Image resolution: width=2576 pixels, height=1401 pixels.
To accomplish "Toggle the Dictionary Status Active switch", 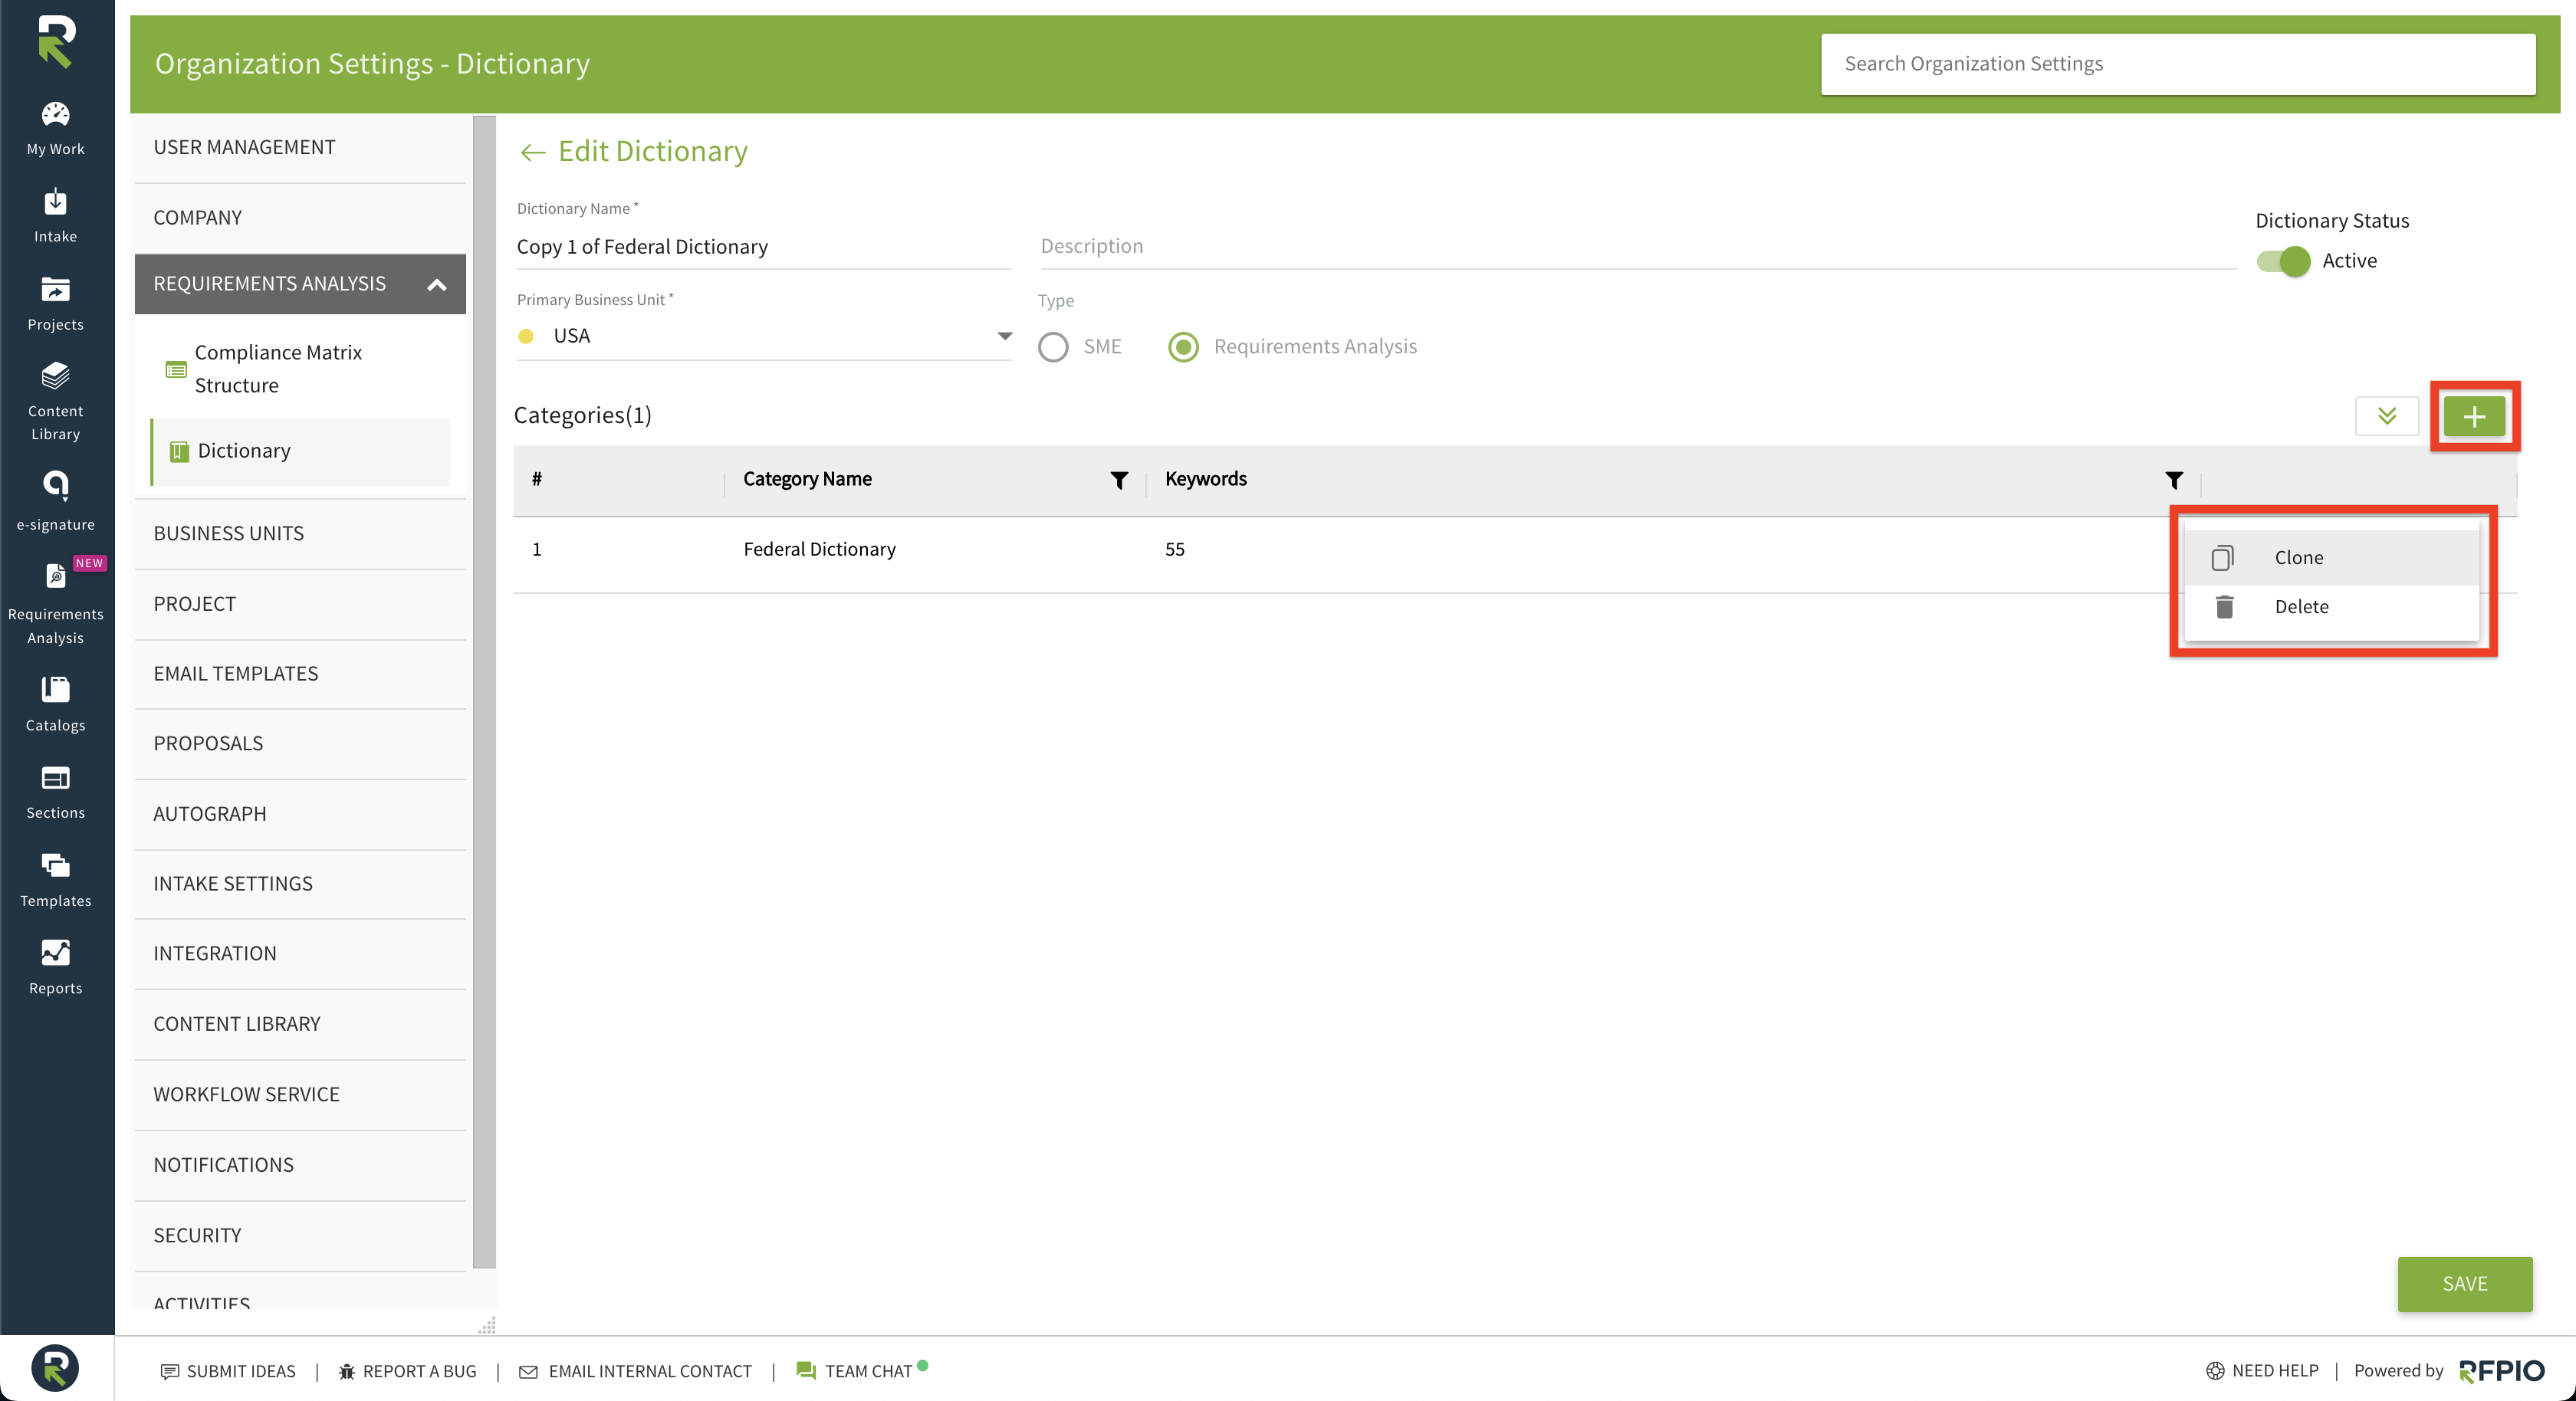I will [x=2283, y=262].
